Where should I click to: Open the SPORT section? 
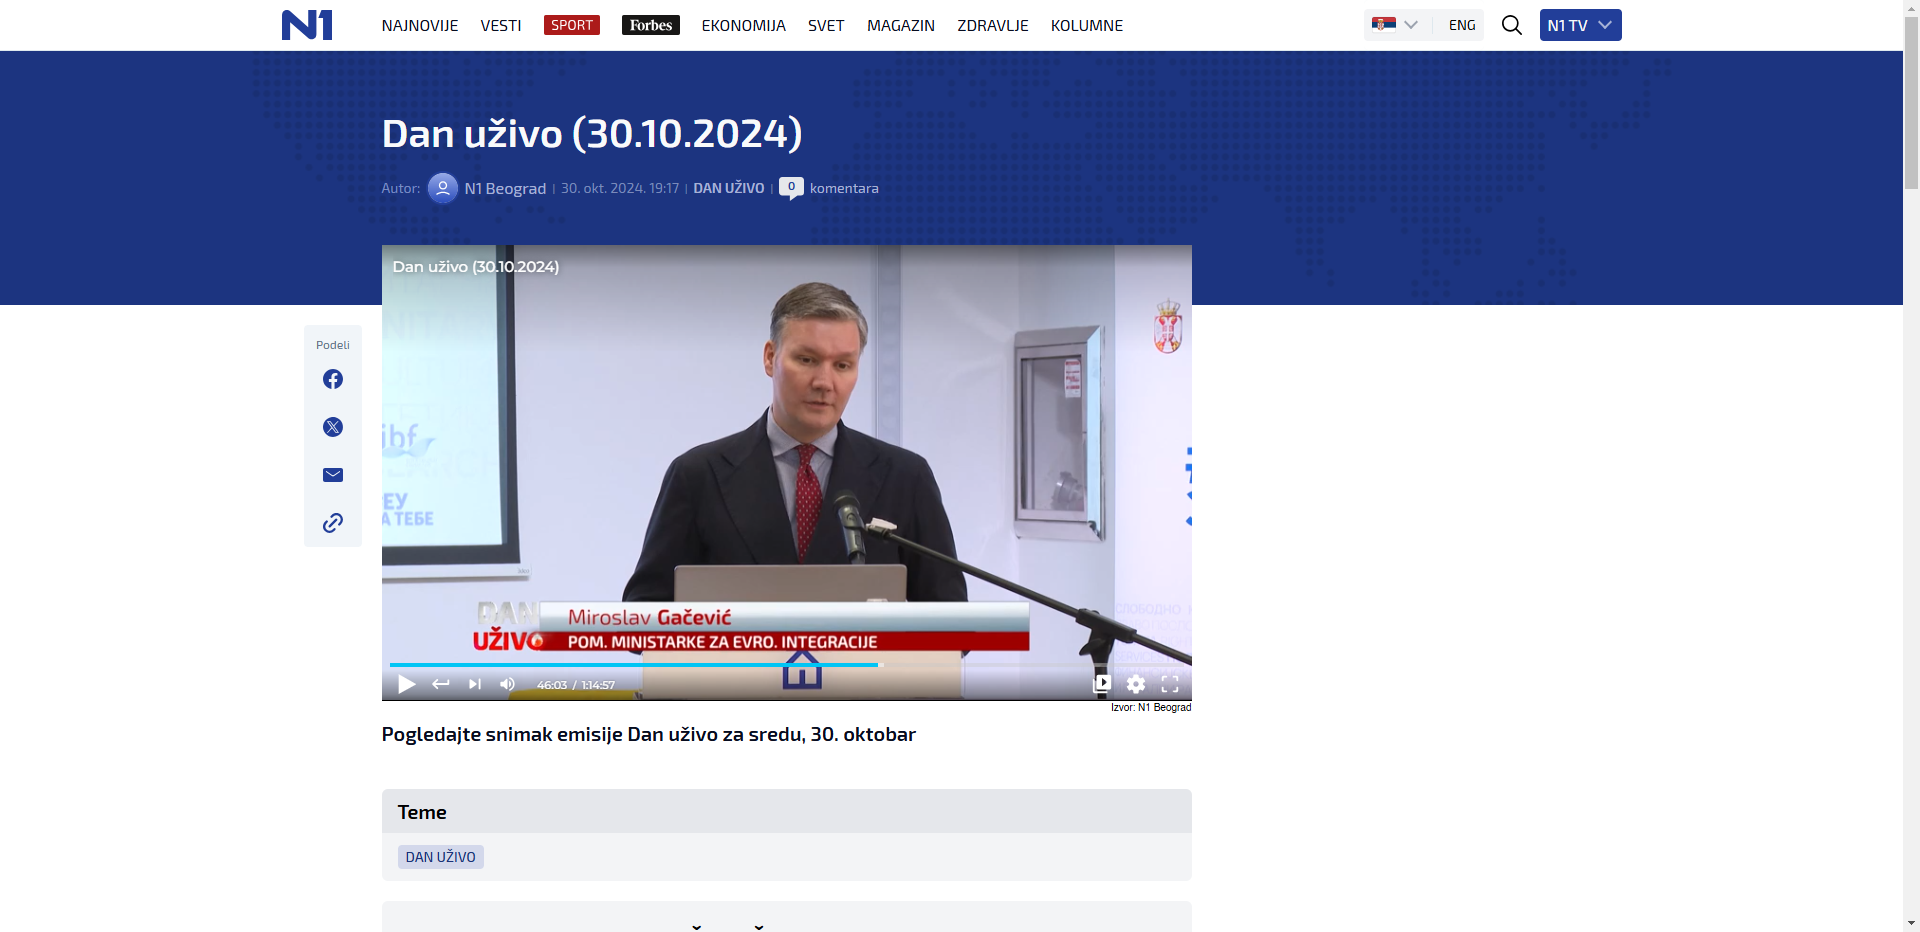pyautogui.click(x=571, y=25)
